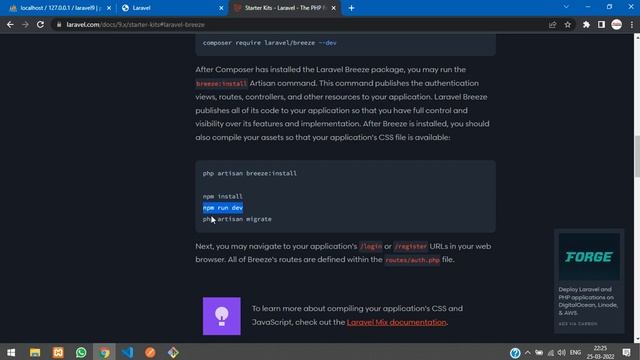640x360 pixels.
Task: Click the ENG language indicator
Action: (x=575, y=352)
